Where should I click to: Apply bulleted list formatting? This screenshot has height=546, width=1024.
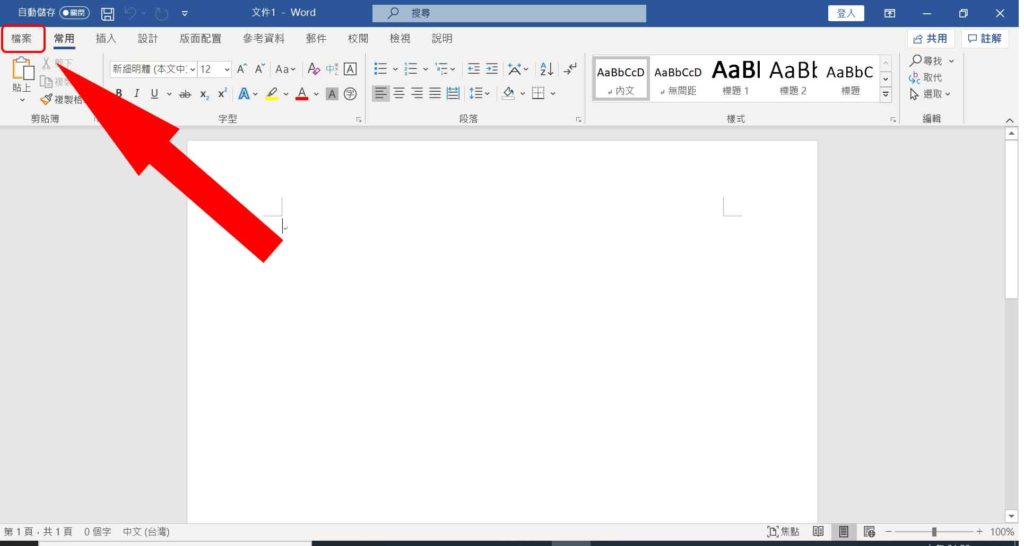pos(381,69)
